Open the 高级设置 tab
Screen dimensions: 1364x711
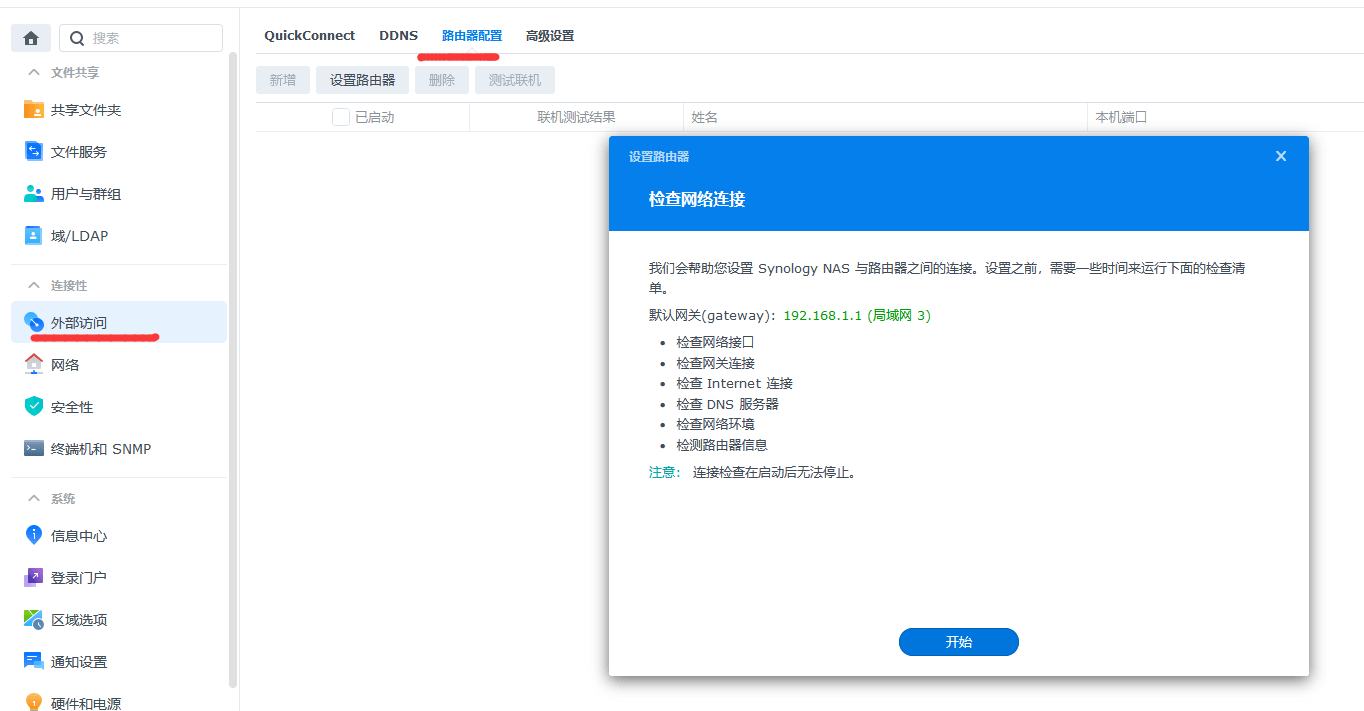point(550,36)
